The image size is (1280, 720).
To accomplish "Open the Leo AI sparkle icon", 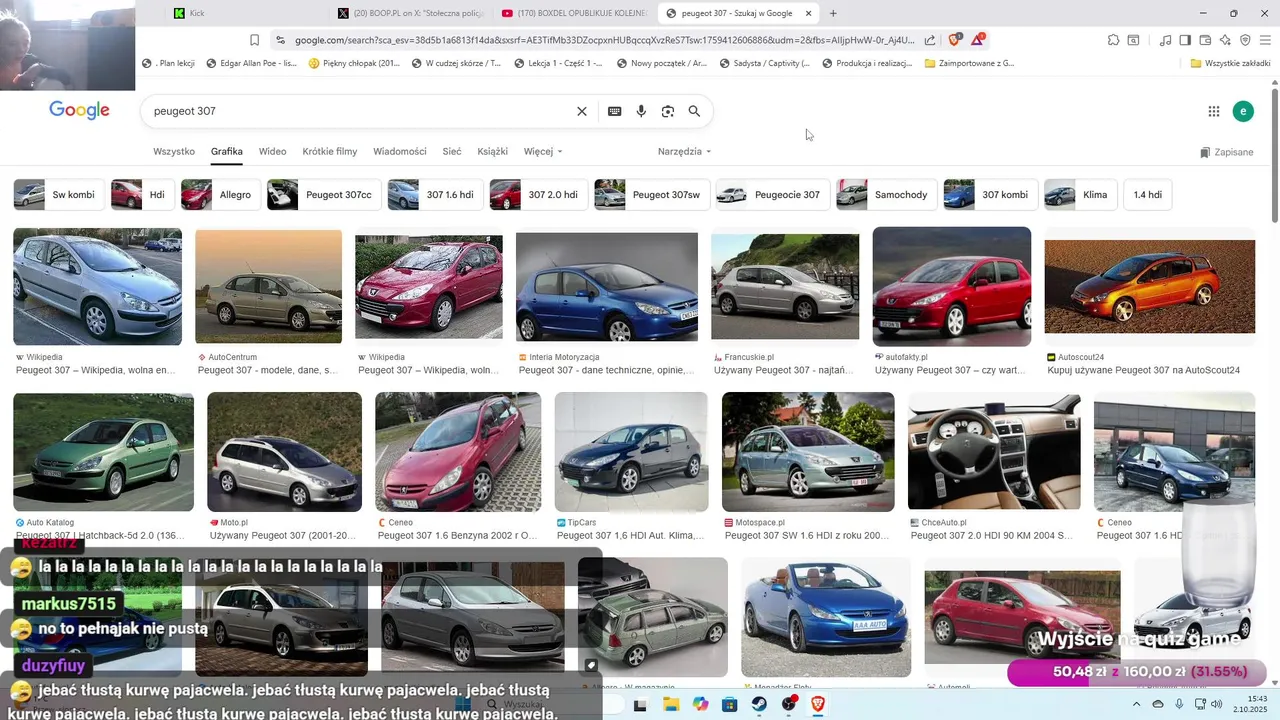I will coord(1225,40).
